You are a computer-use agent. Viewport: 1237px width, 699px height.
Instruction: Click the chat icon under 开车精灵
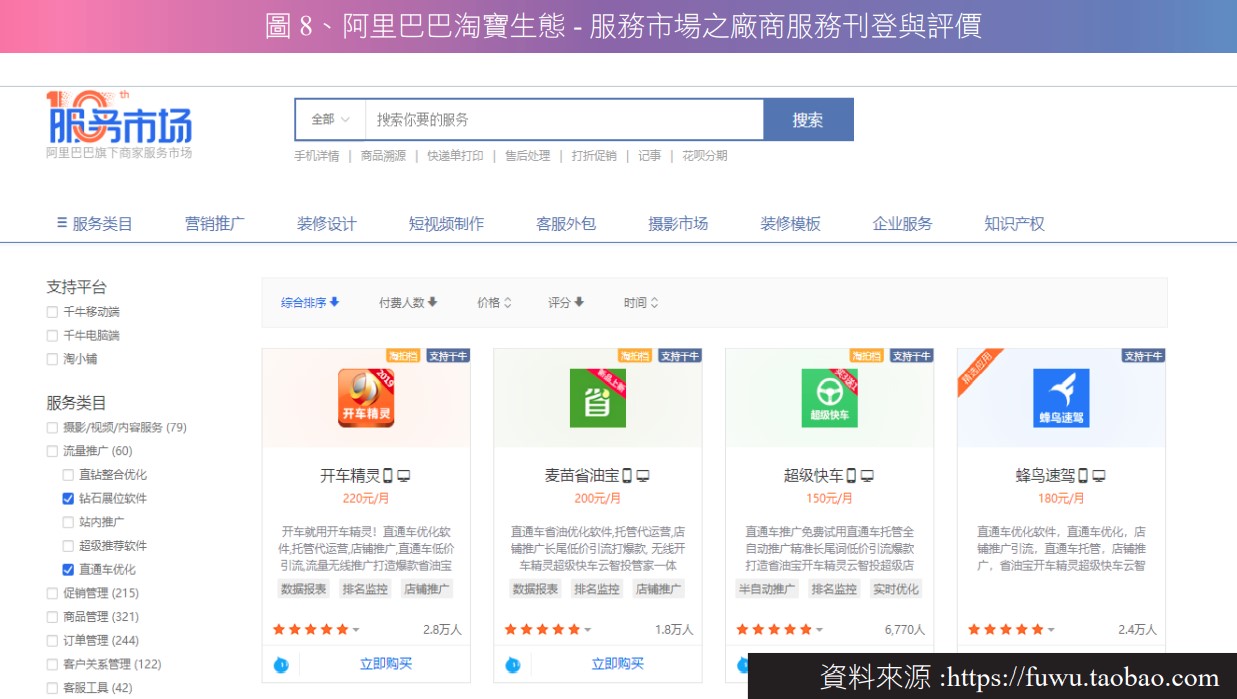pyautogui.click(x=281, y=664)
